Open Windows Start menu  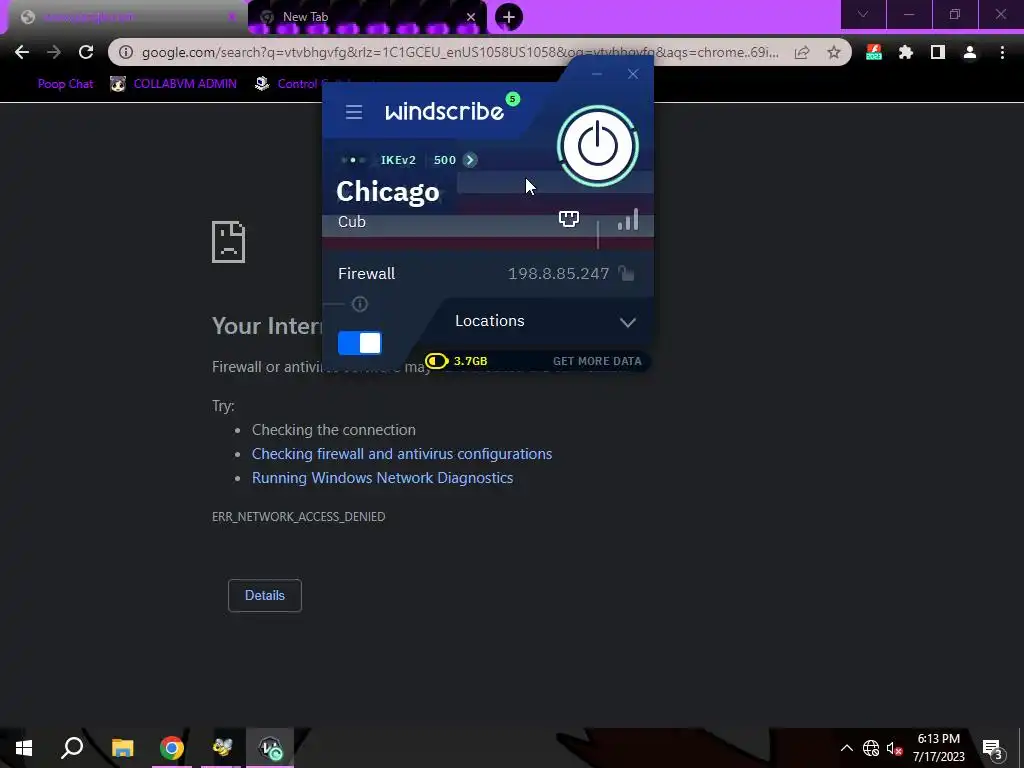(24, 748)
